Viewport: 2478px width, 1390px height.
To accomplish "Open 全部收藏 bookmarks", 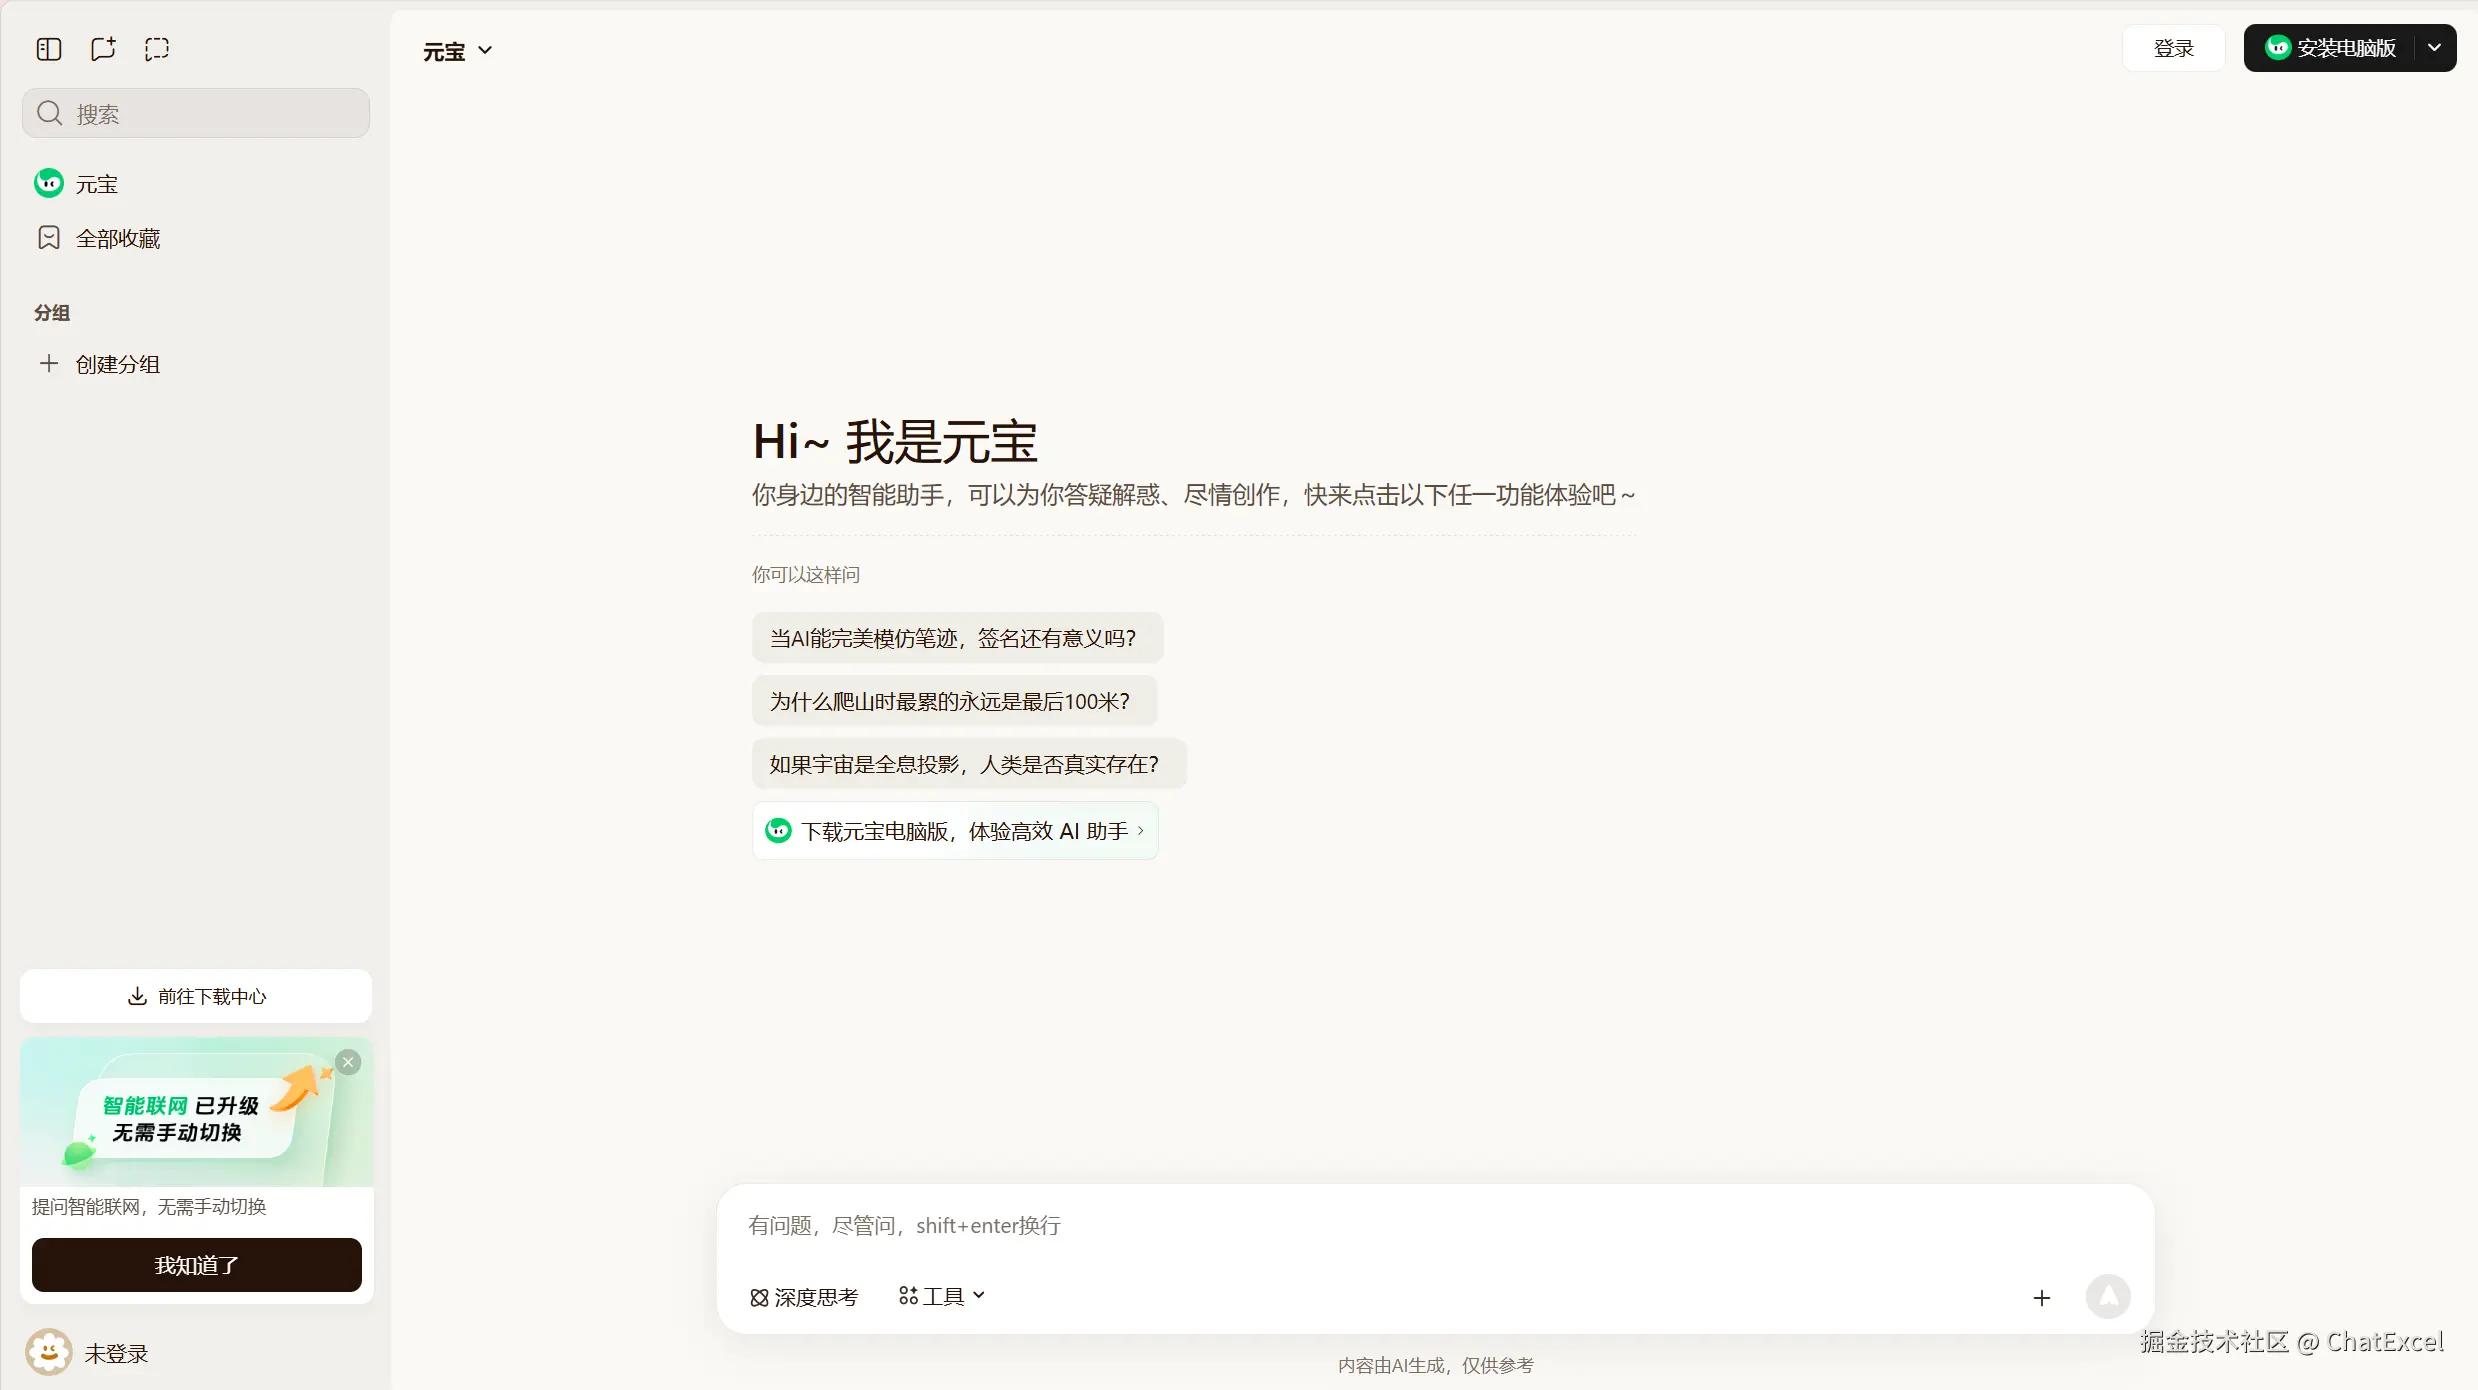I will [118, 238].
